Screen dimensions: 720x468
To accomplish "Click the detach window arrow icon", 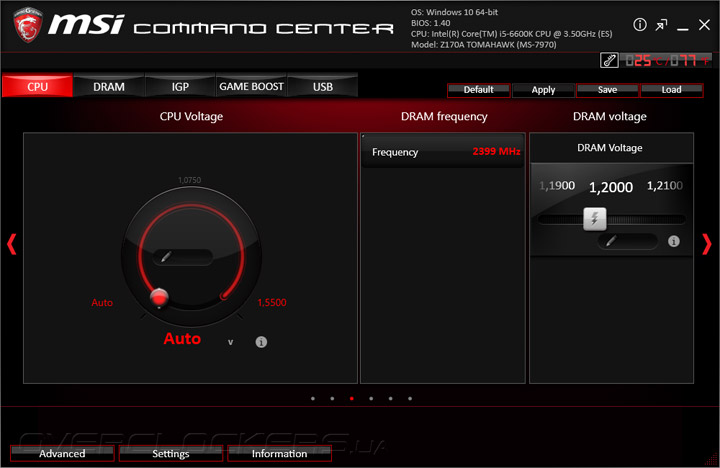I will (661, 25).
